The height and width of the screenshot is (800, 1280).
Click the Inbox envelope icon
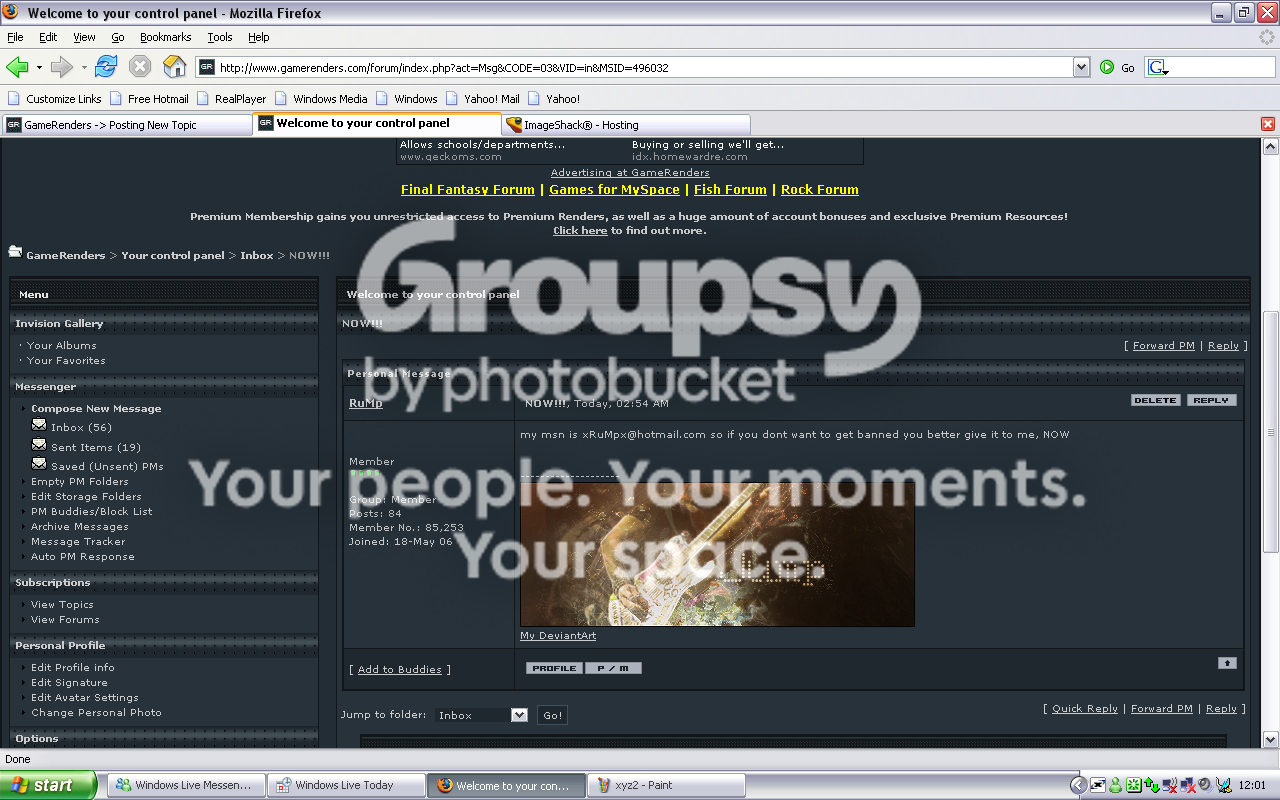[x=39, y=426]
